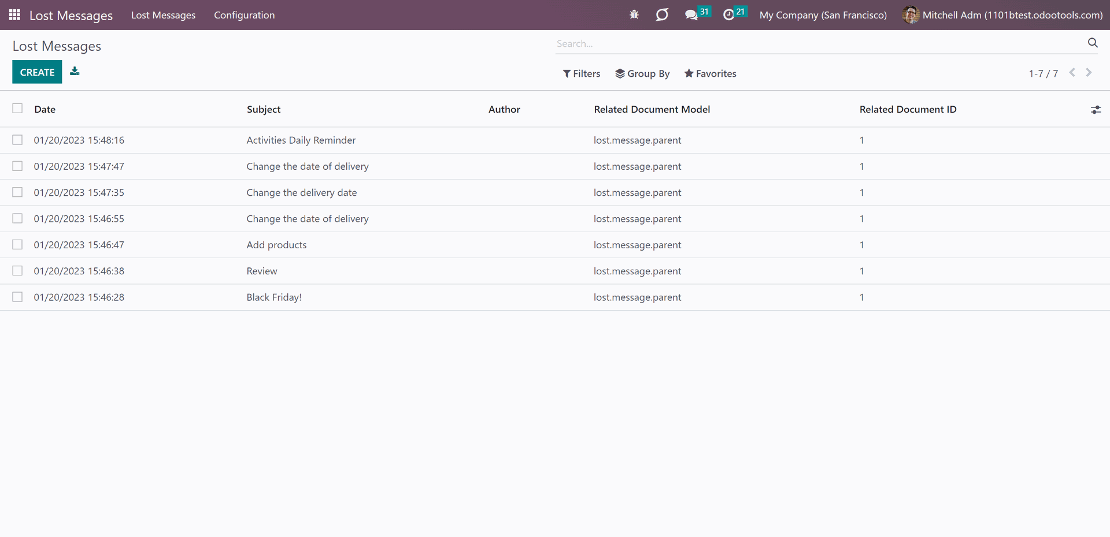Click the Lost Messages breadcrumb title

click(x=57, y=47)
